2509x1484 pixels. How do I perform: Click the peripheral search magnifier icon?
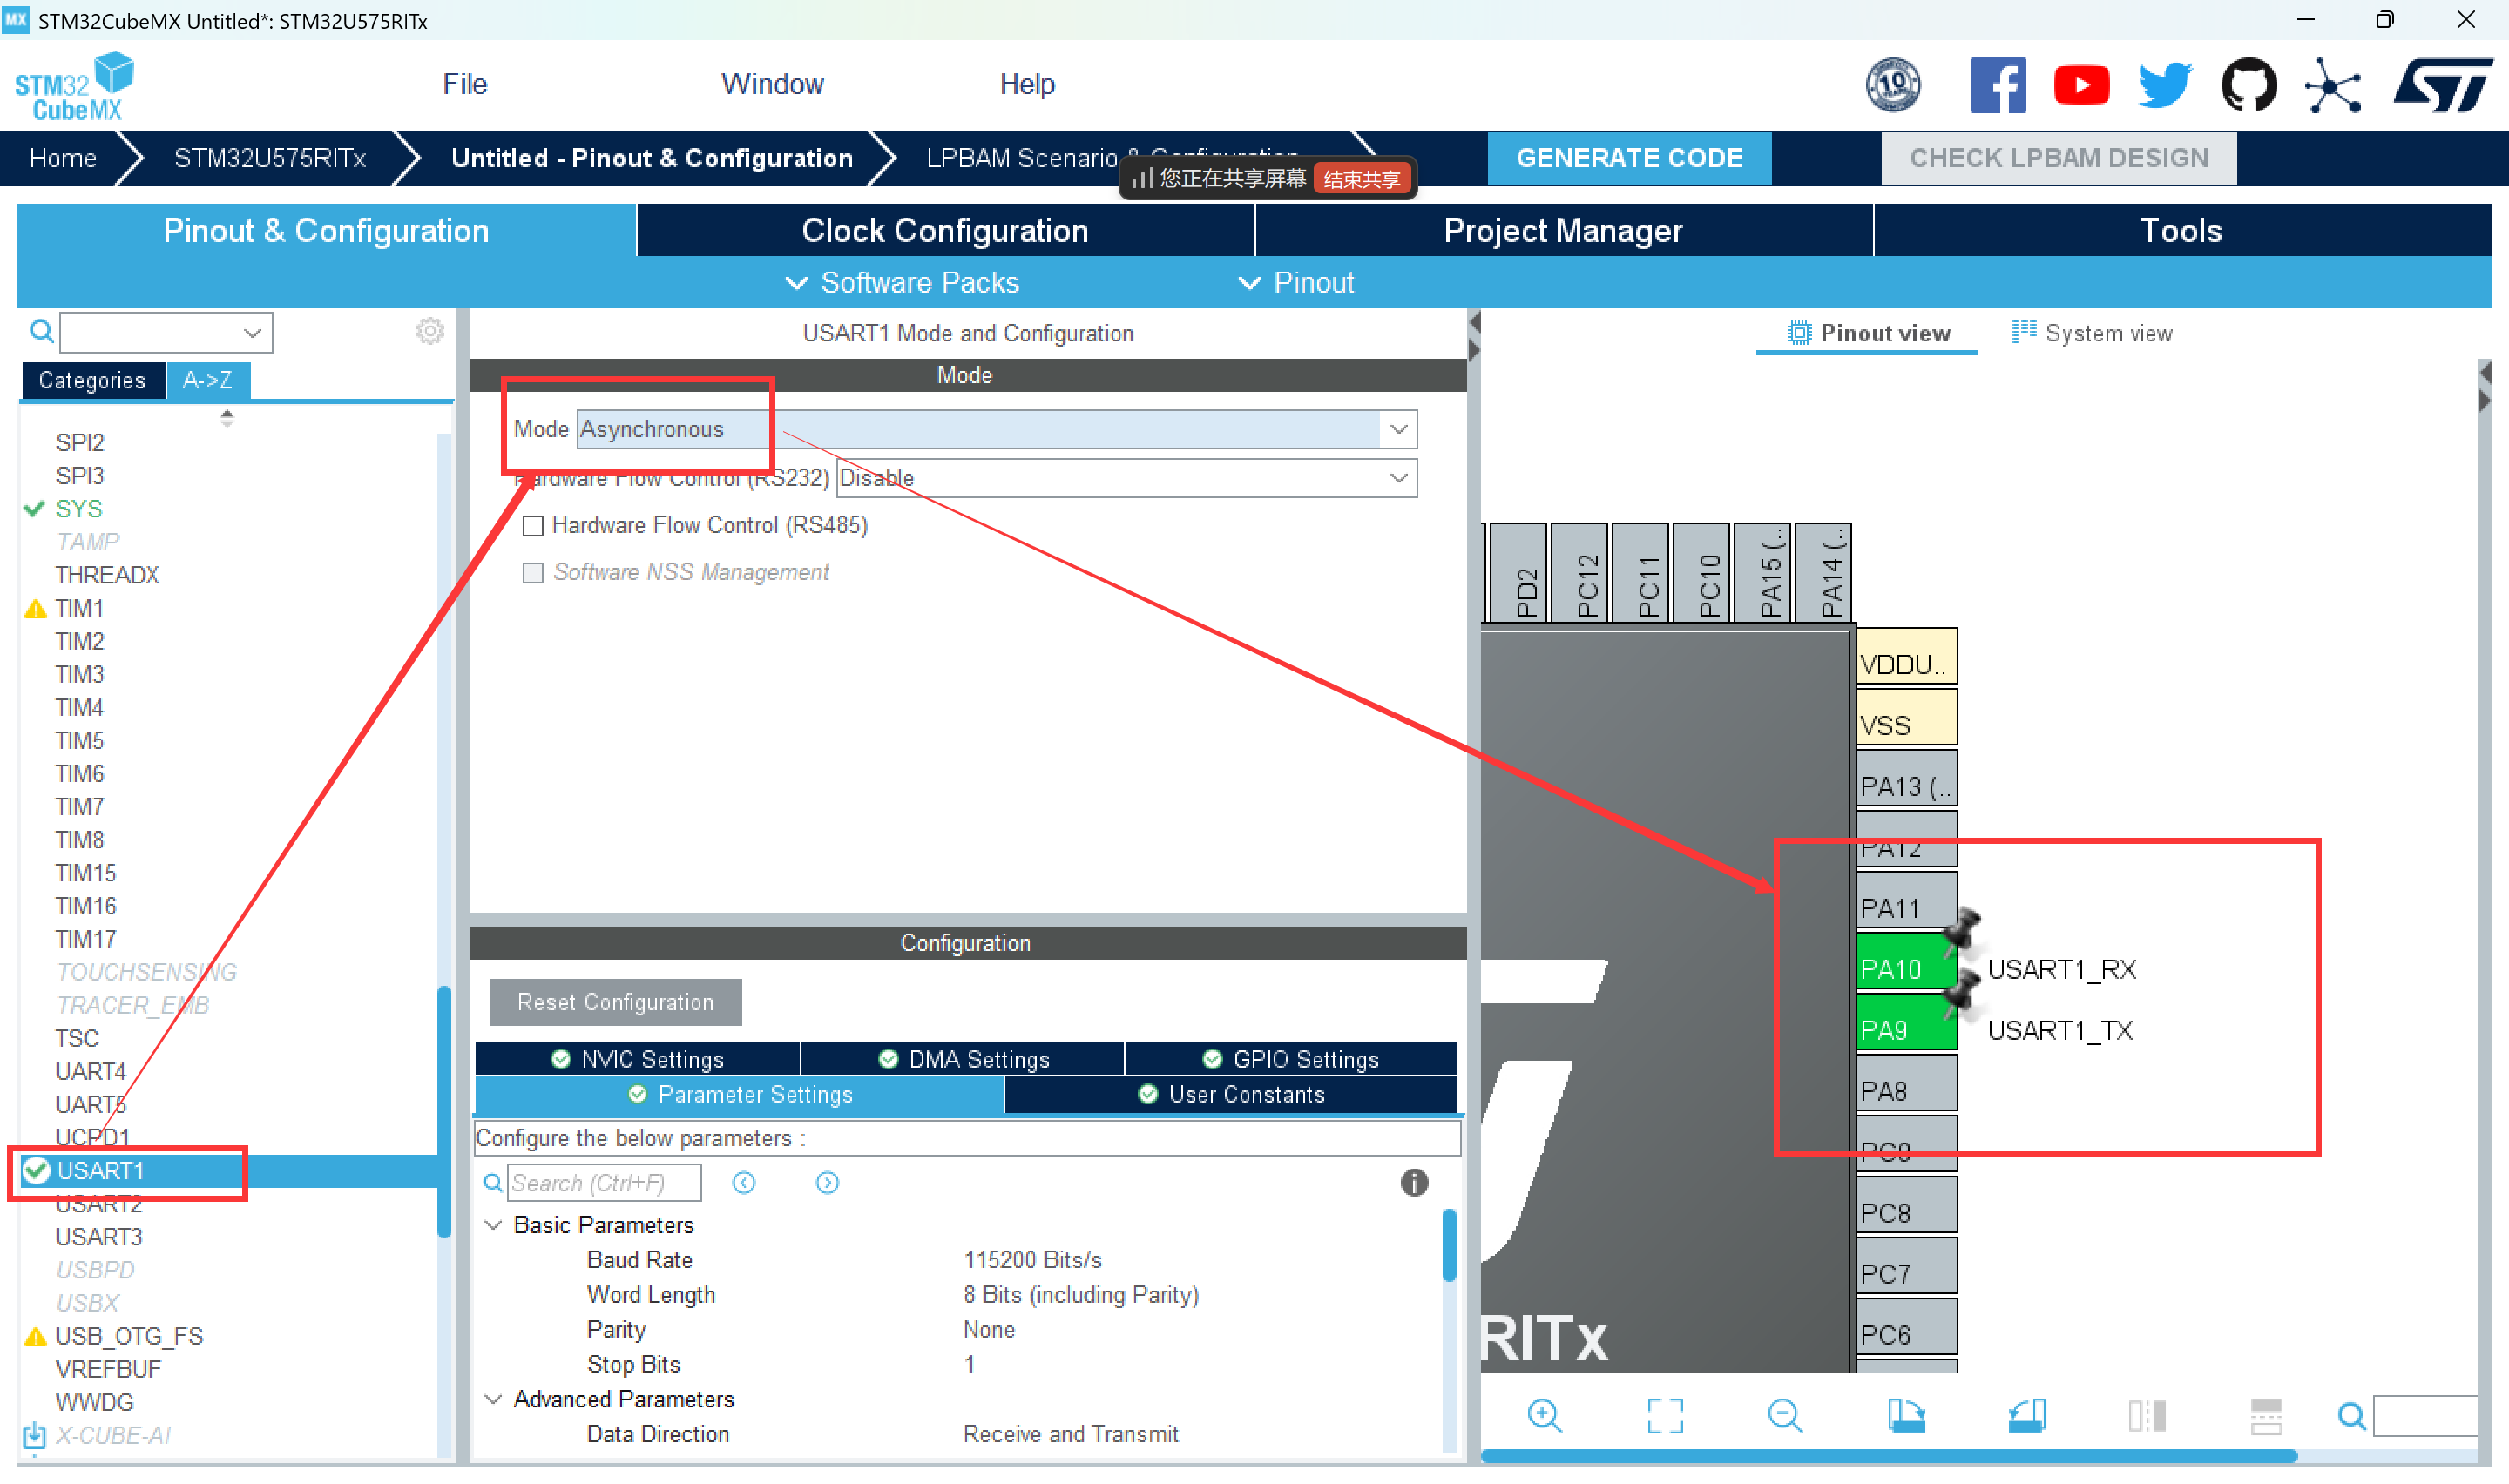pyautogui.click(x=41, y=331)
